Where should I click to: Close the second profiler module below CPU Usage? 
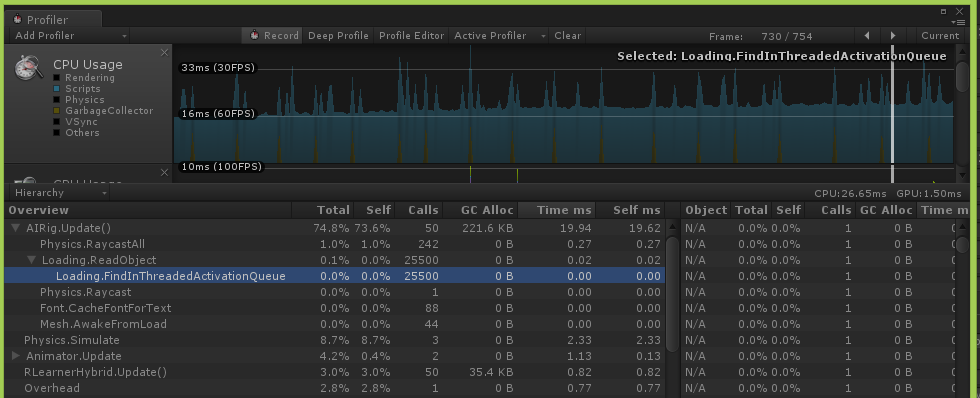[164, 172]
